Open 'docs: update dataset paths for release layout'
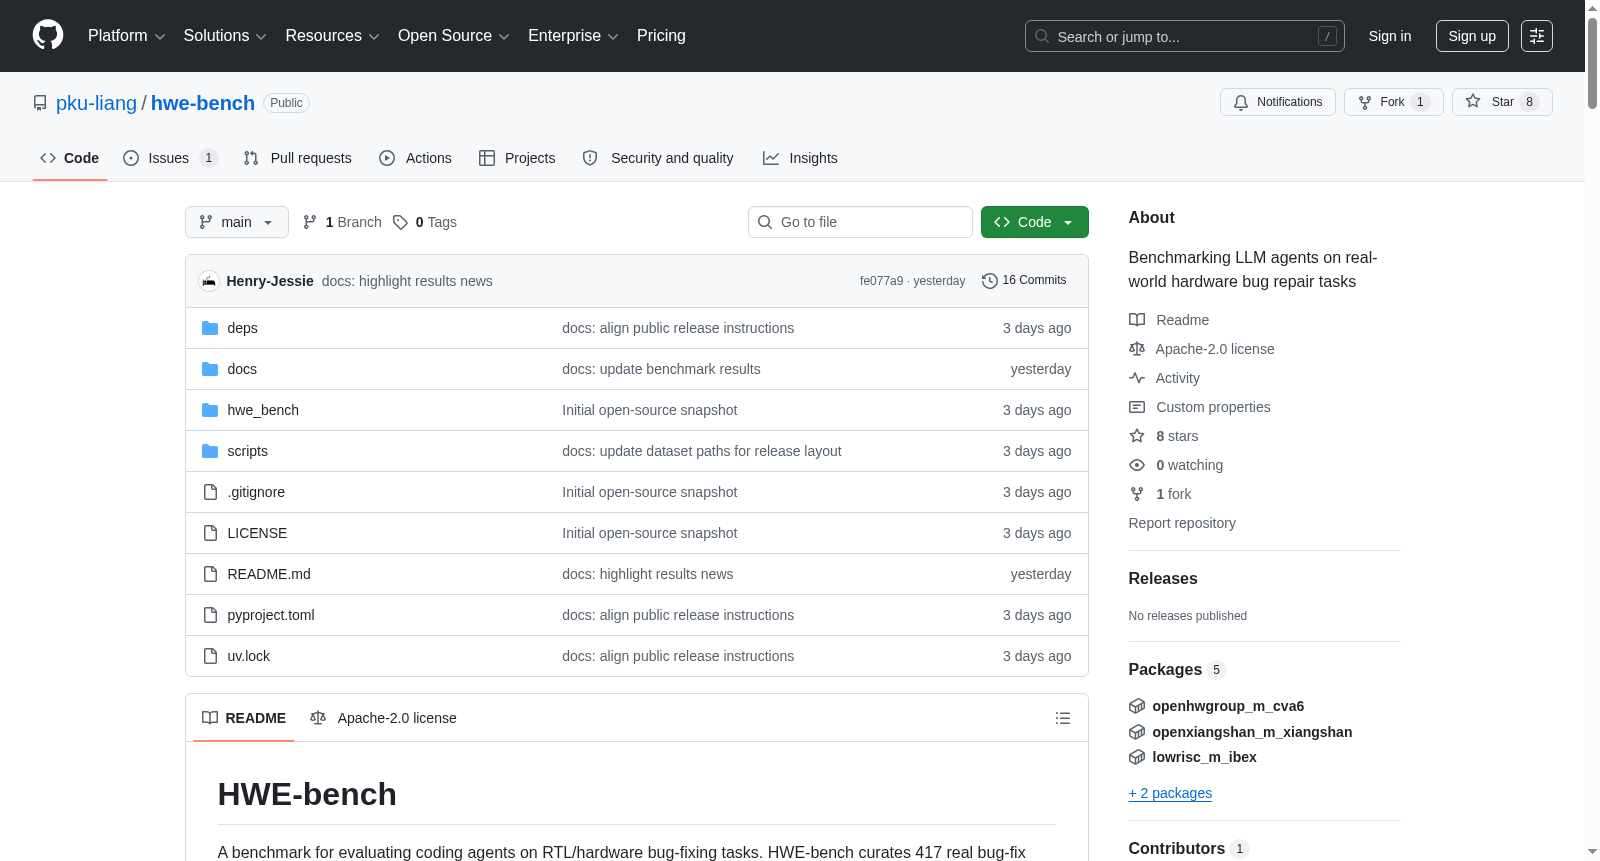The image size is (1600, 861). point(701,451)
